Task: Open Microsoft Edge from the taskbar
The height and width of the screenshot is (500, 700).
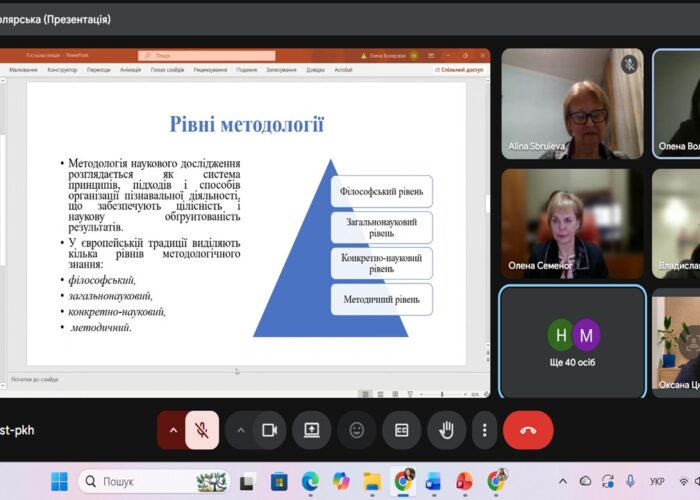Action: click(x=310, y=482)
